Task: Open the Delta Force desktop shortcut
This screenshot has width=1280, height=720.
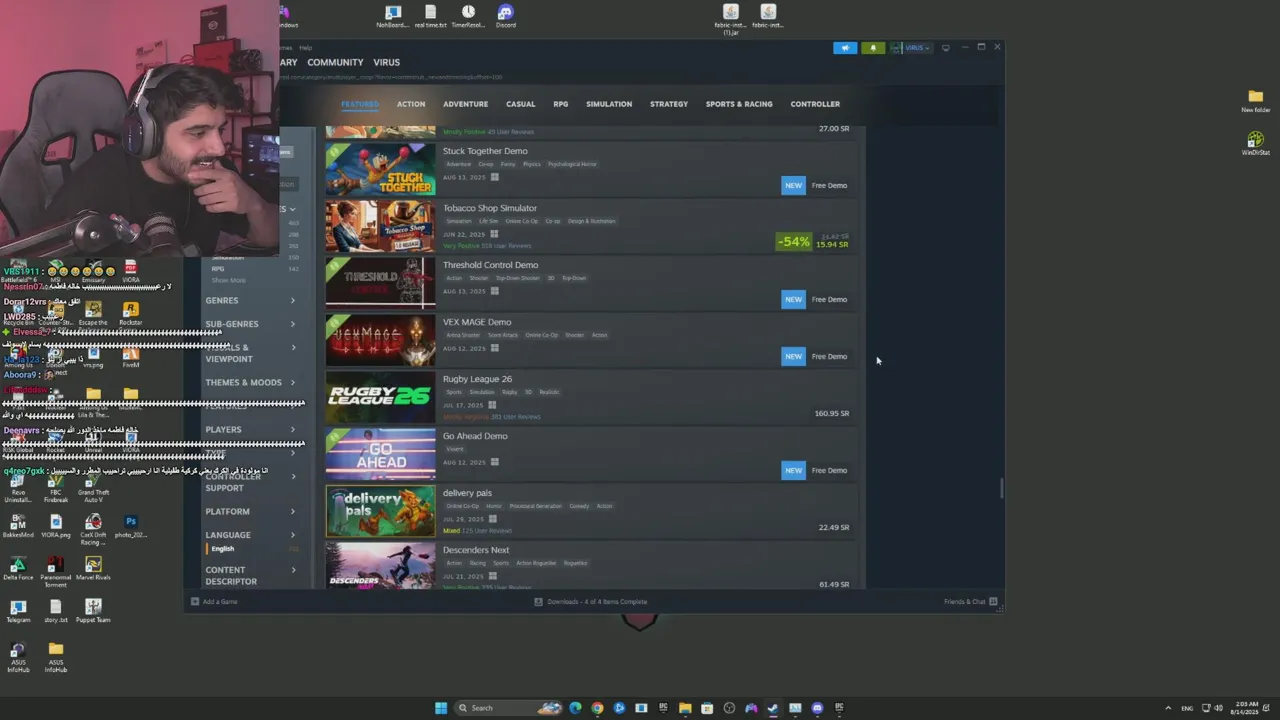Action: tap(18, 568)
